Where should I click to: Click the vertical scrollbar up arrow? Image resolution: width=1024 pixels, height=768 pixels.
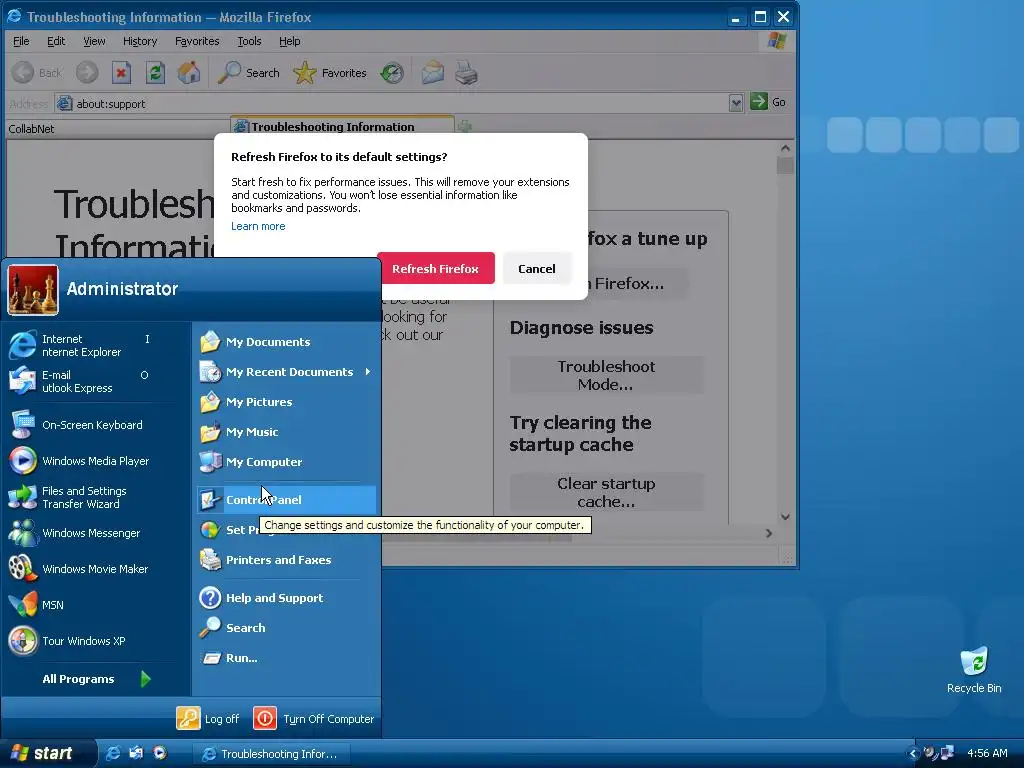click(x=786, y=148)
